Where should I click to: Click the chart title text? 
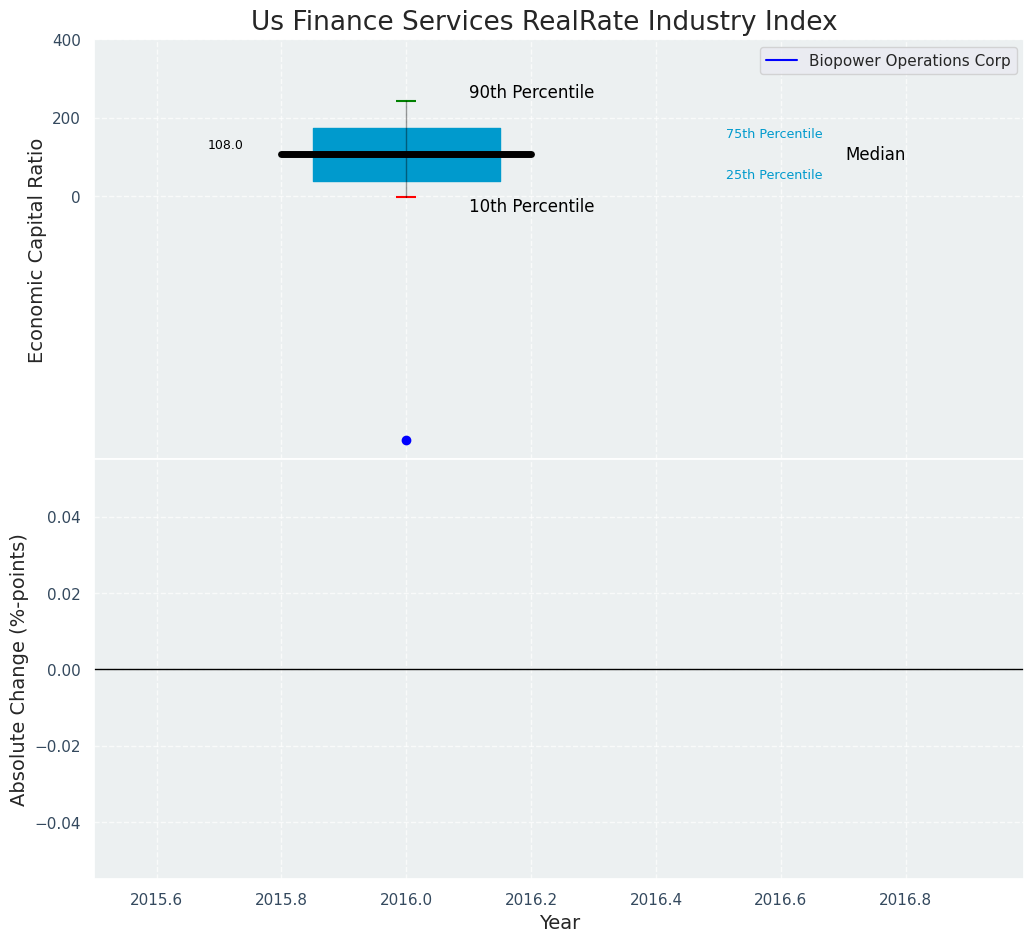tap(543, 22)
